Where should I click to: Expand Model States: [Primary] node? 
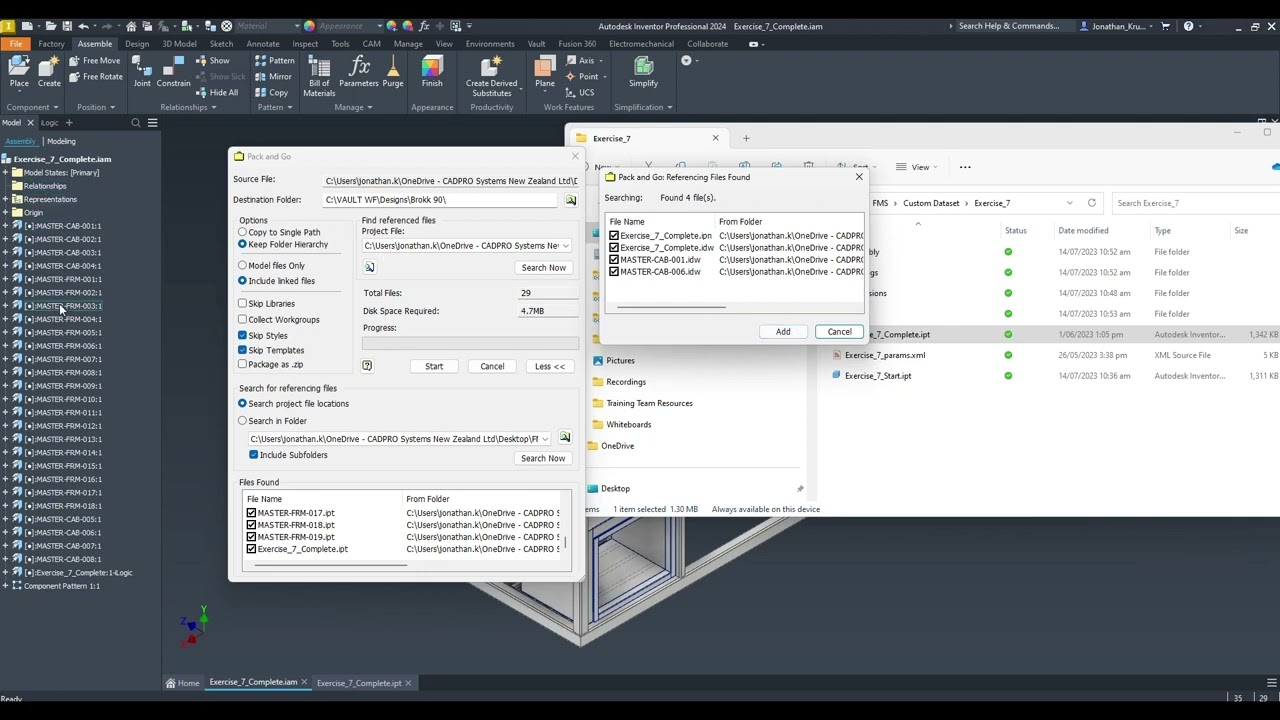point(5,173)
